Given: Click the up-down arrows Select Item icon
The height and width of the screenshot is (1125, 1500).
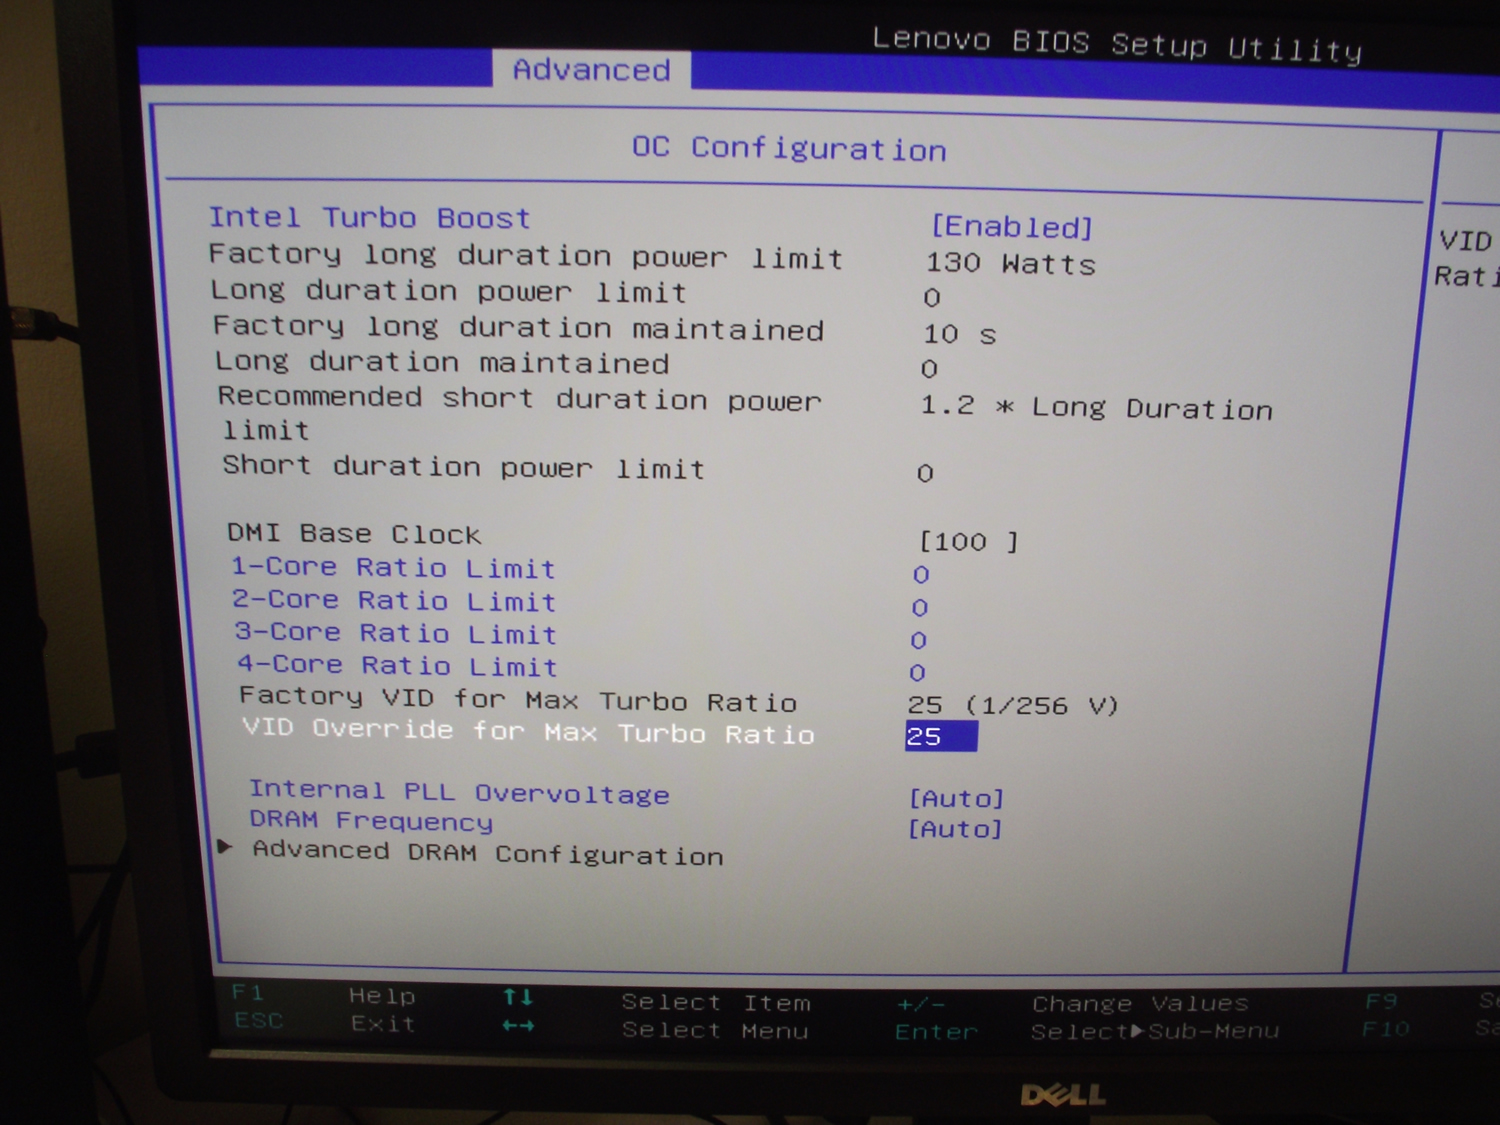Looking at the screenshot, I should coord(518,996).
